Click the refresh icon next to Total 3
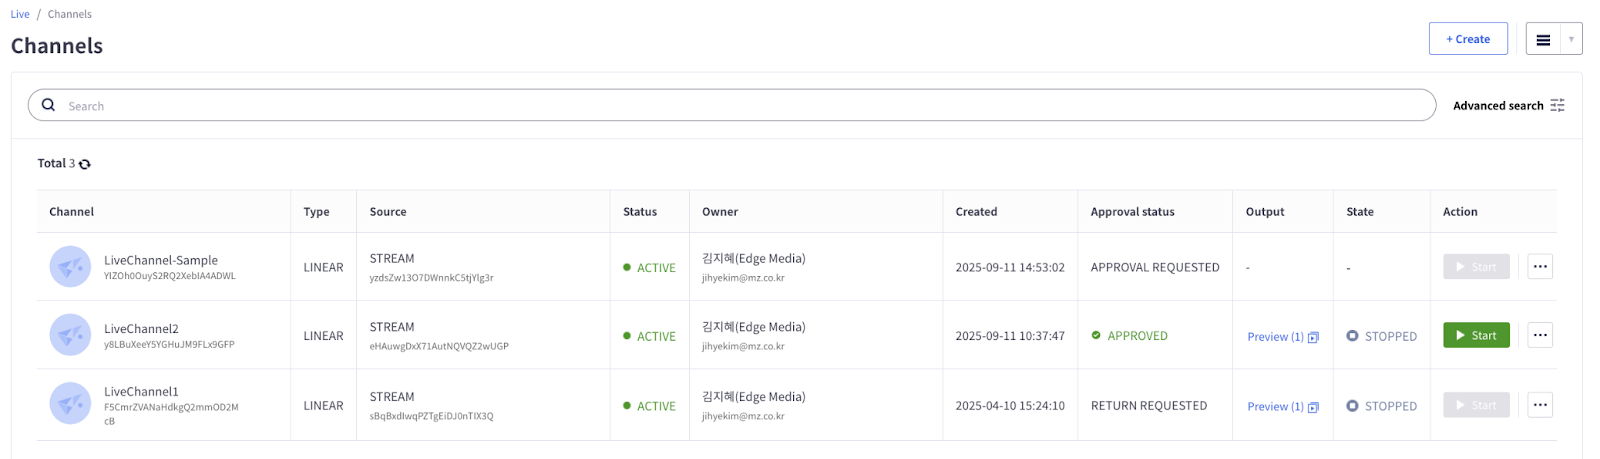The image size is (1600, 459). point(85,164)
